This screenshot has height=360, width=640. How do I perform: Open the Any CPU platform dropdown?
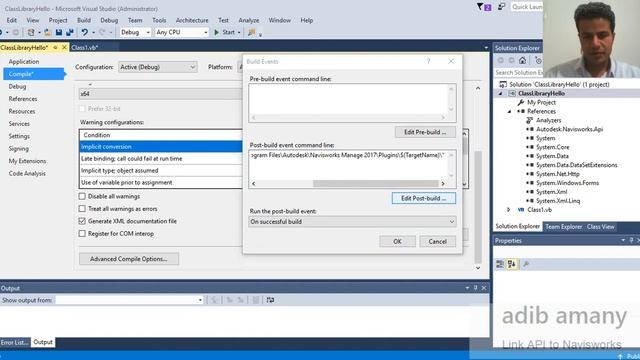182,32
